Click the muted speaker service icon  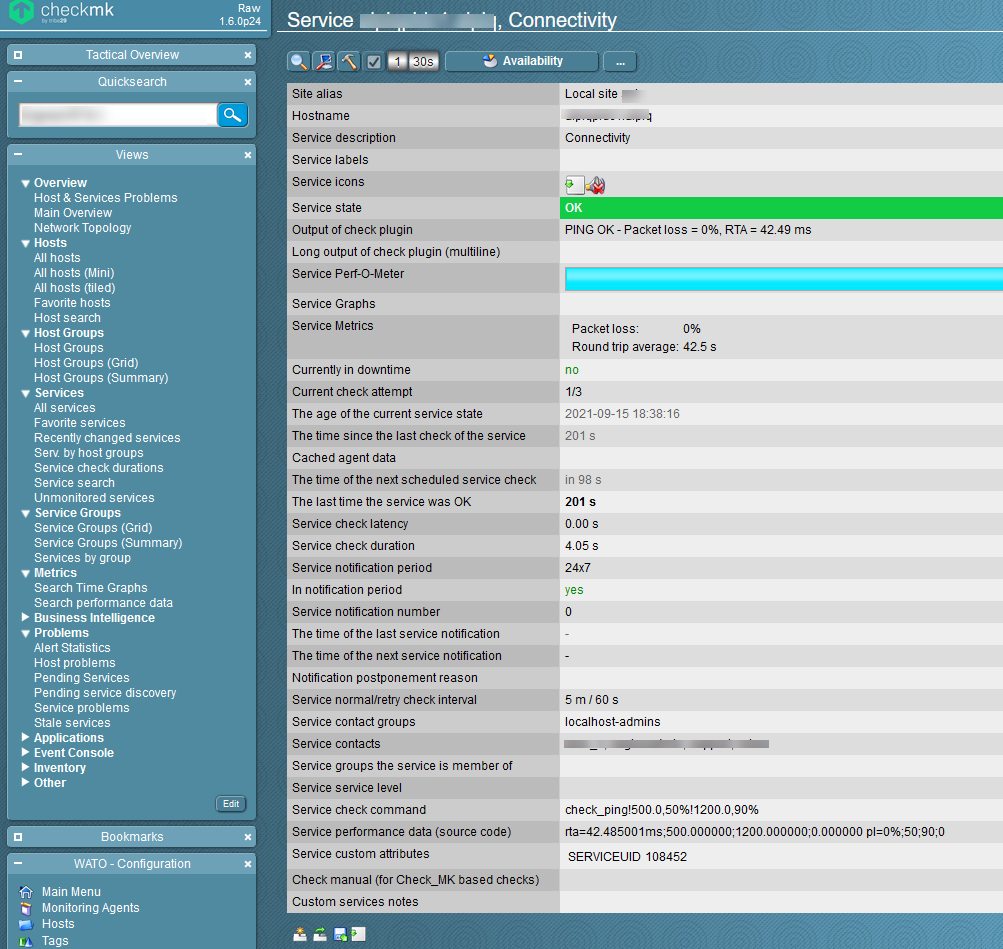pos(597,185)
